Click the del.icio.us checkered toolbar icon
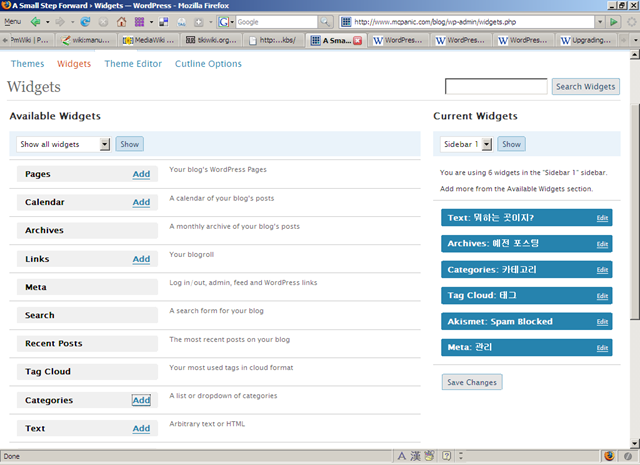The image size is (640, 465). (164, 22)
